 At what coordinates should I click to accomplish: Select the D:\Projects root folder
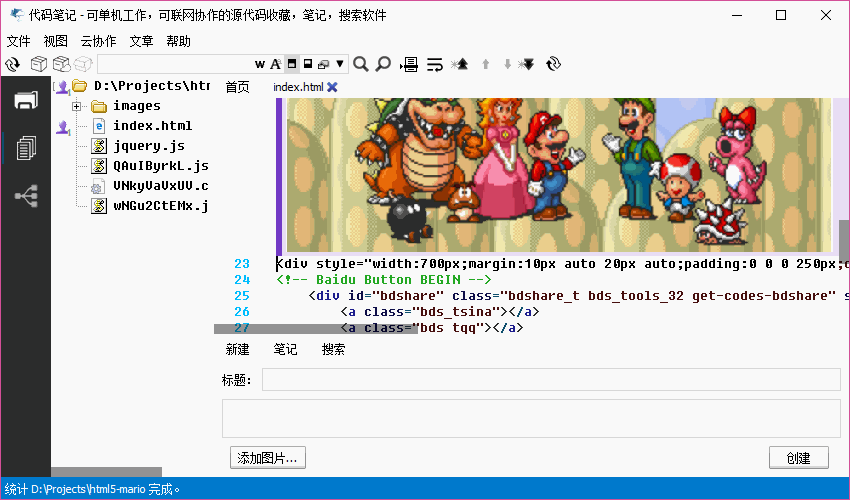(x=152, y=86)
